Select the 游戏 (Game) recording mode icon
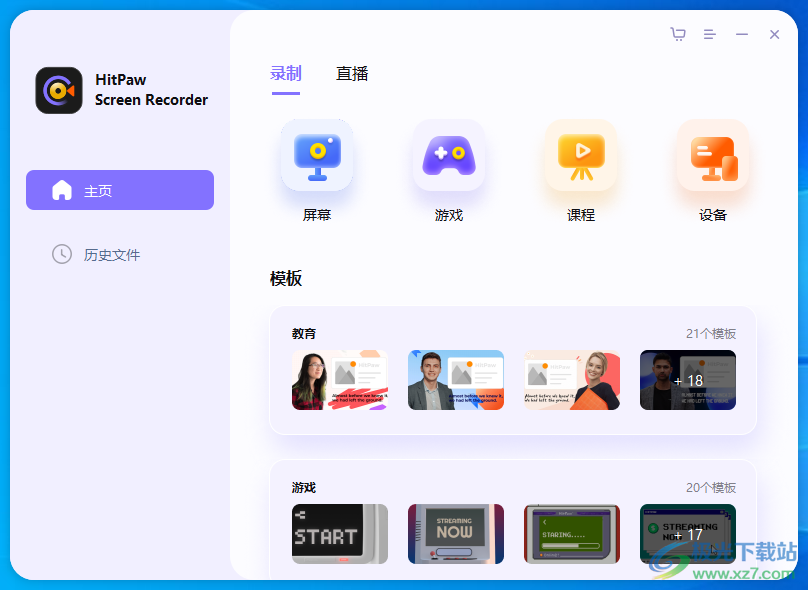The height and width of the screenshot is (590, 808). point(449,156)
